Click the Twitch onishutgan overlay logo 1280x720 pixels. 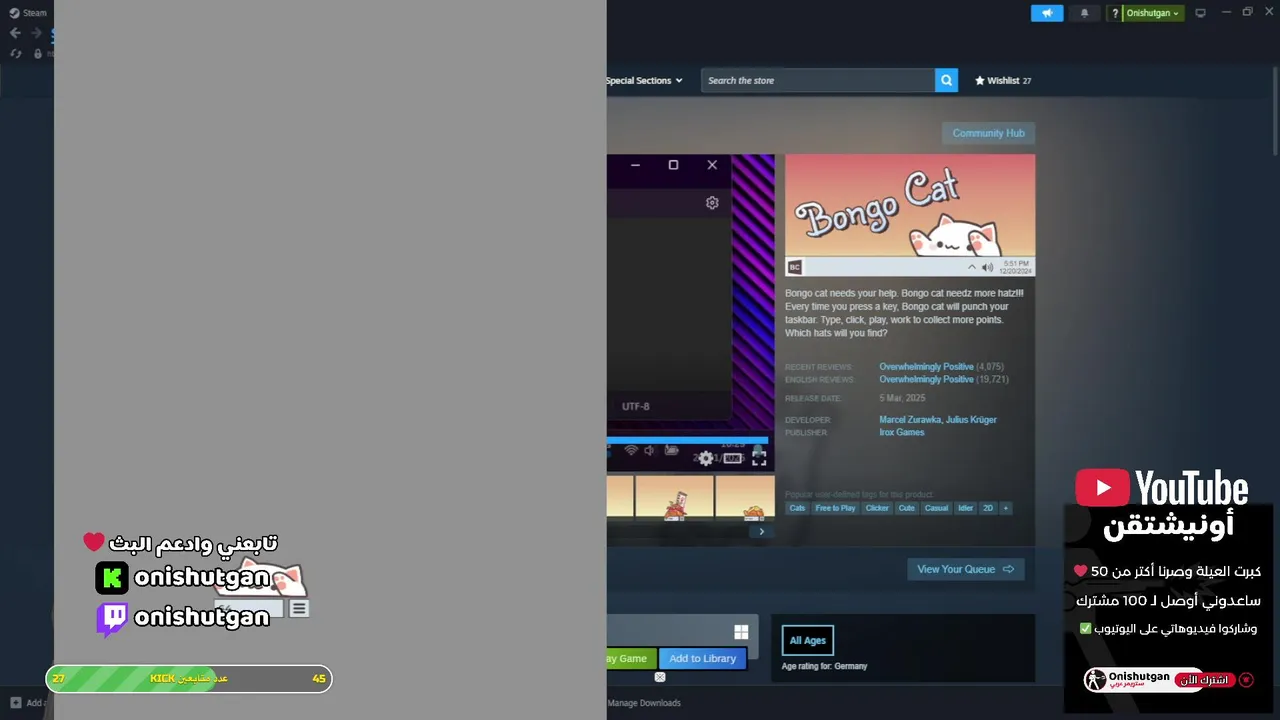[112, 619]
